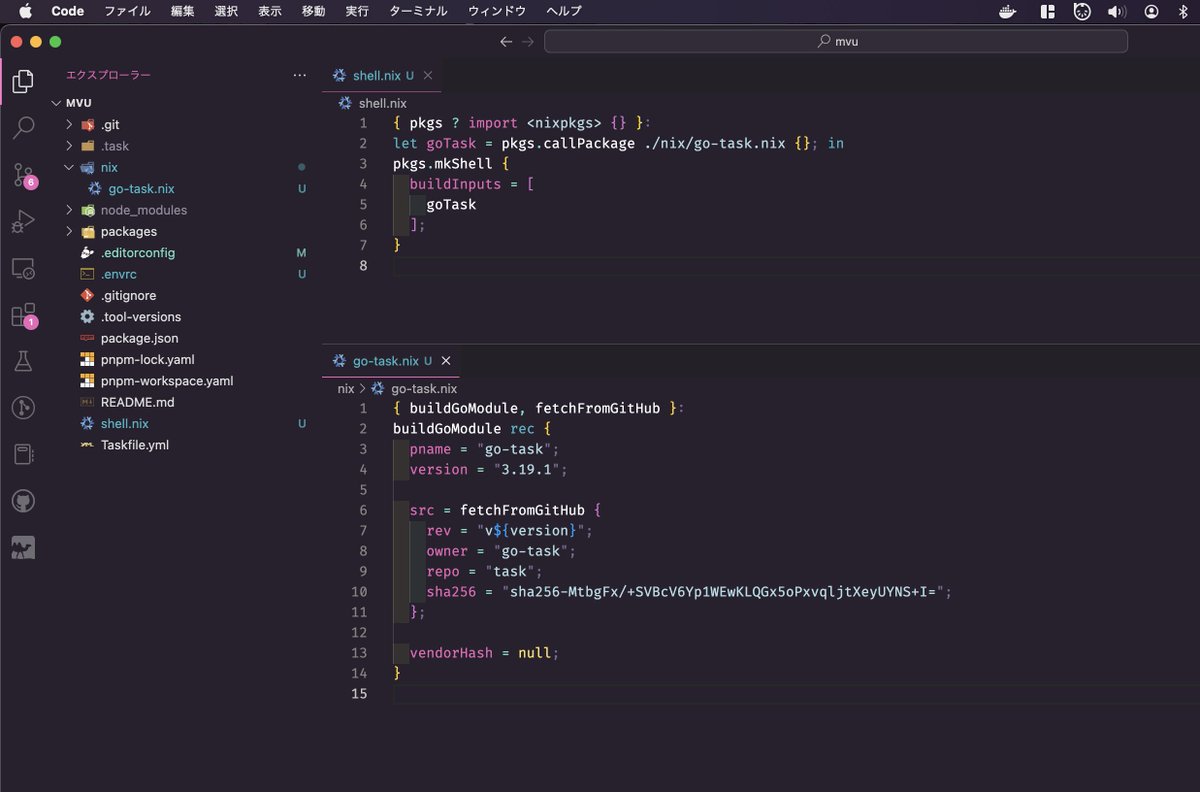Open the 選択 menu
The height and width of the screenshot is (792, 1200).
(x=226, y=11)
